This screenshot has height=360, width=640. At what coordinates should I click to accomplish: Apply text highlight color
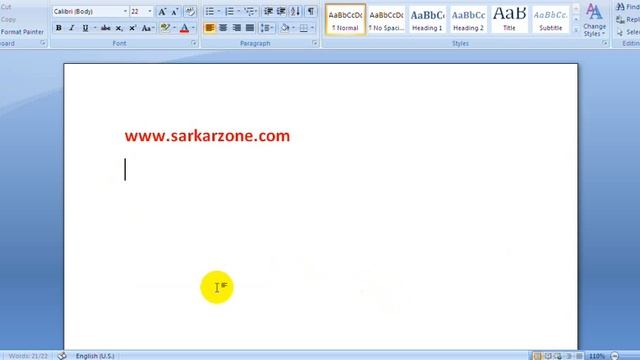[165, 28]
